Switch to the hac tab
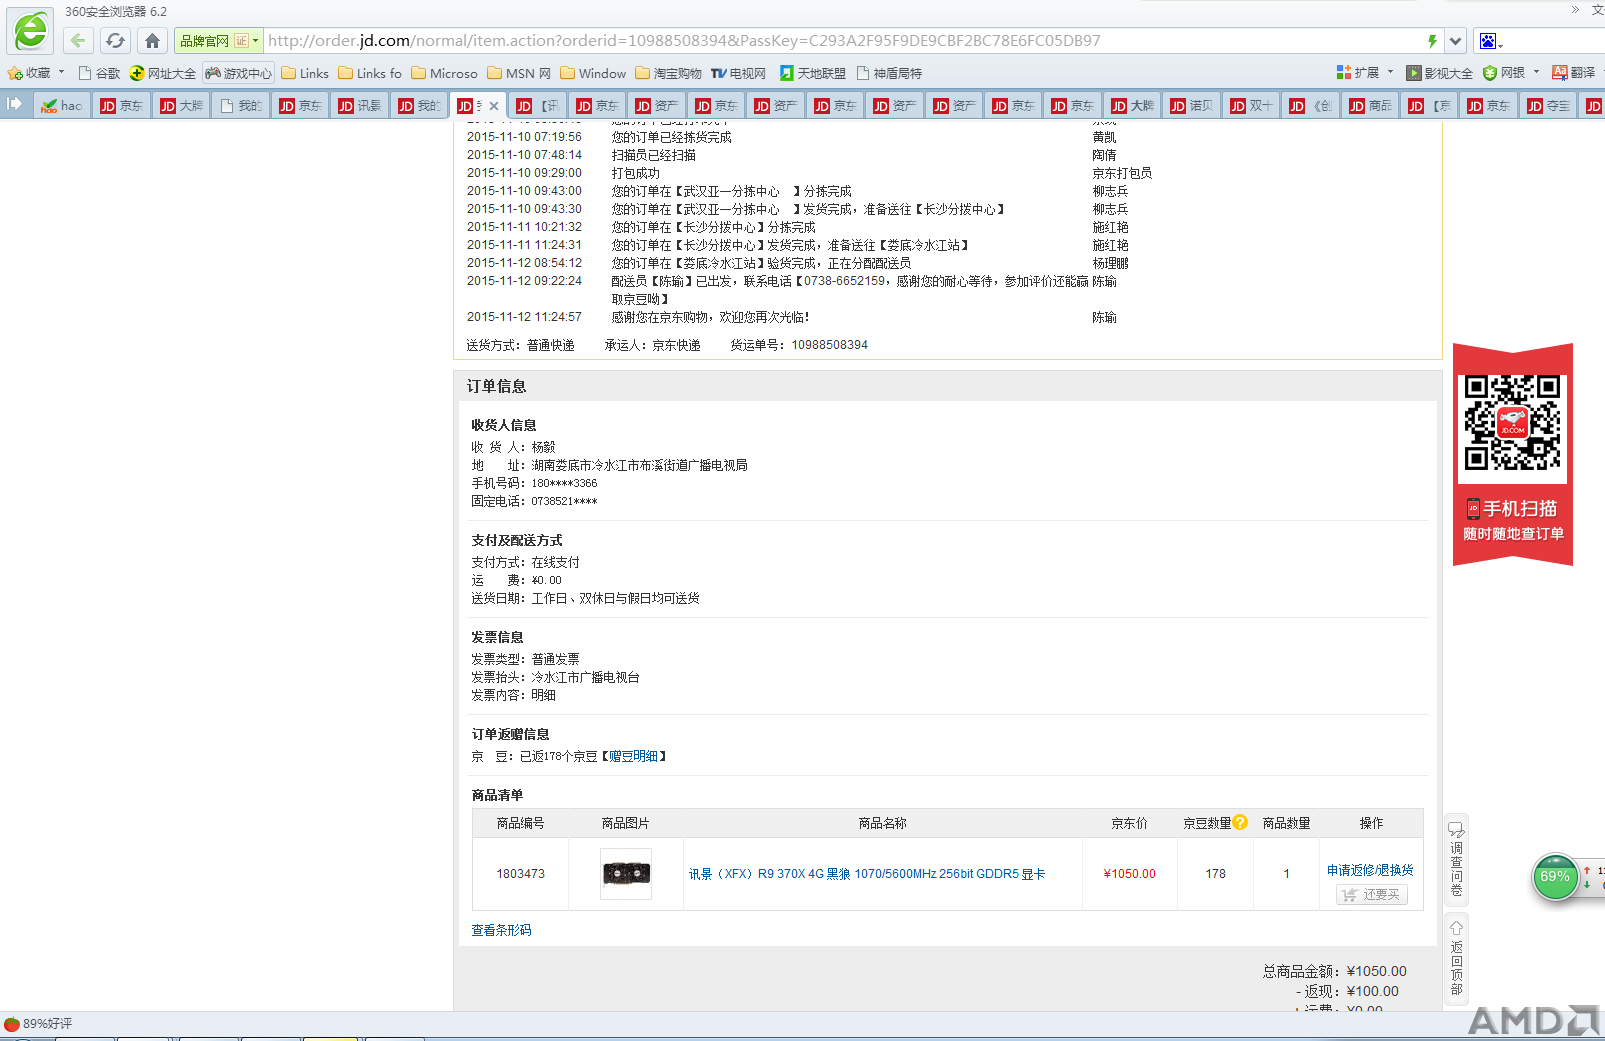Image resolution: width=1605 pixels, height=1041 pixels. 62,105
